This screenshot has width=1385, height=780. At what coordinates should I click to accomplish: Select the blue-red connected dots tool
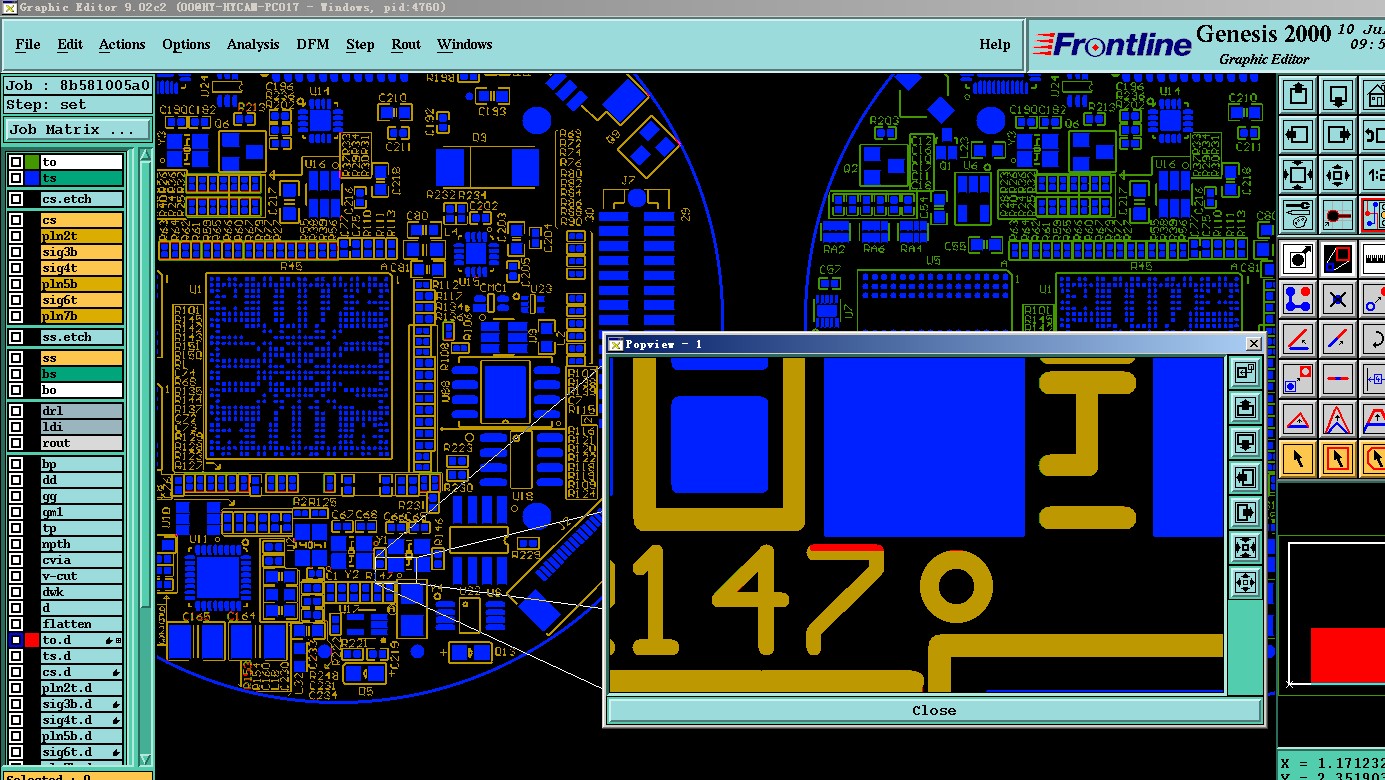click(1298, 298)
